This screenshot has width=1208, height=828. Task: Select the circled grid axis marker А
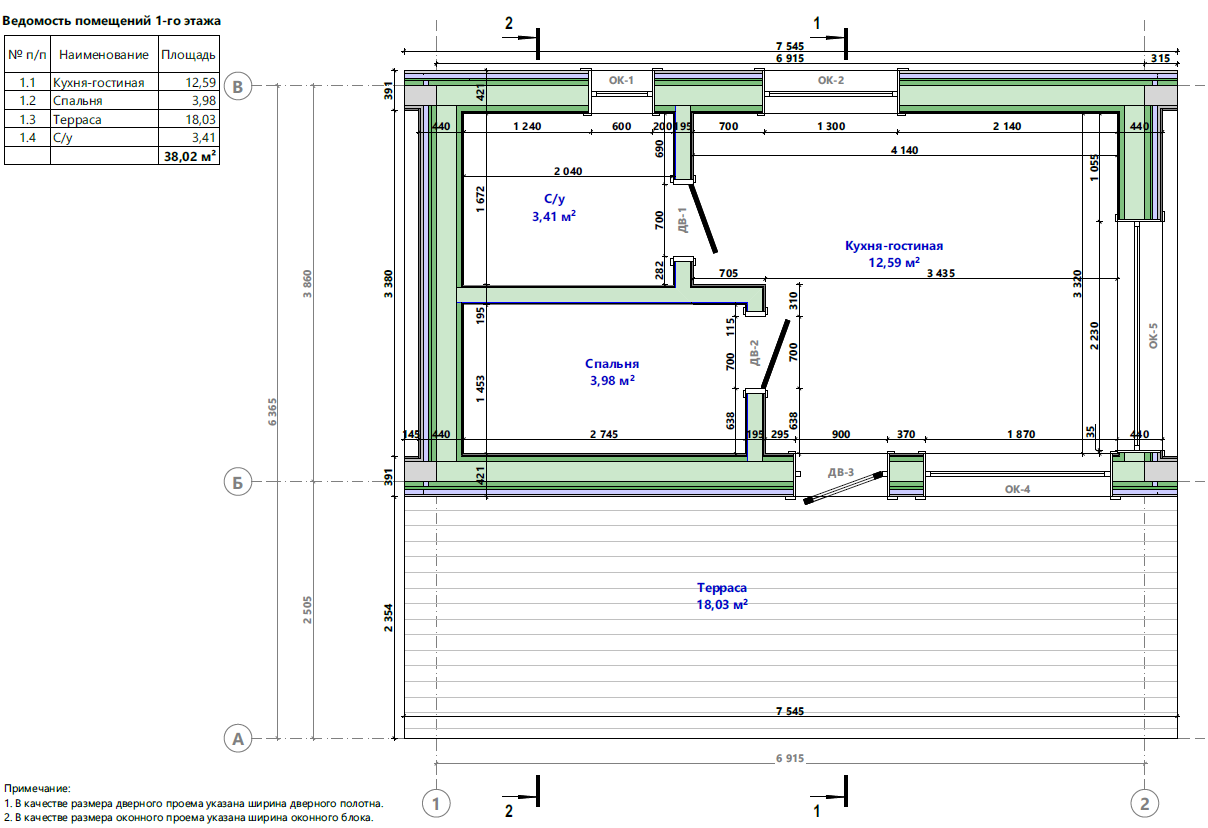point(237,739)
